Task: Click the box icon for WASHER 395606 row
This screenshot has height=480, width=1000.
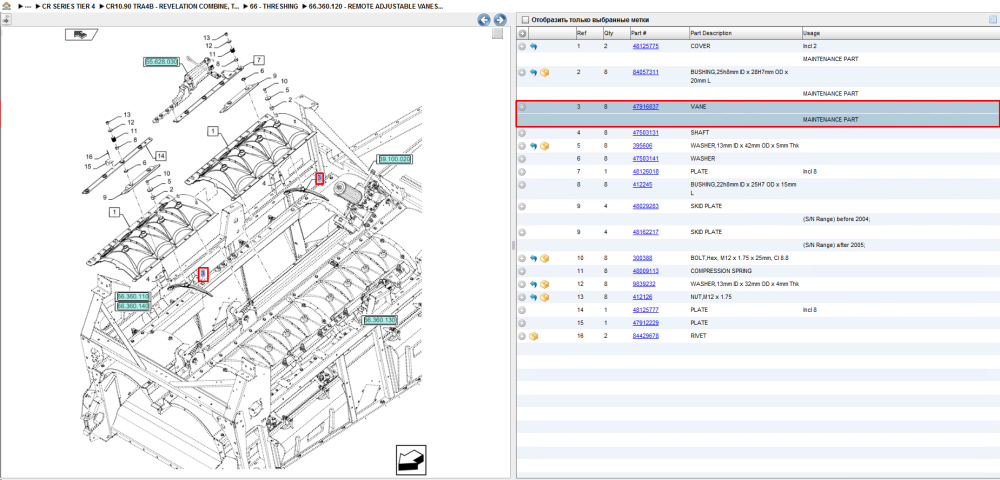Action: pos(545,146)
